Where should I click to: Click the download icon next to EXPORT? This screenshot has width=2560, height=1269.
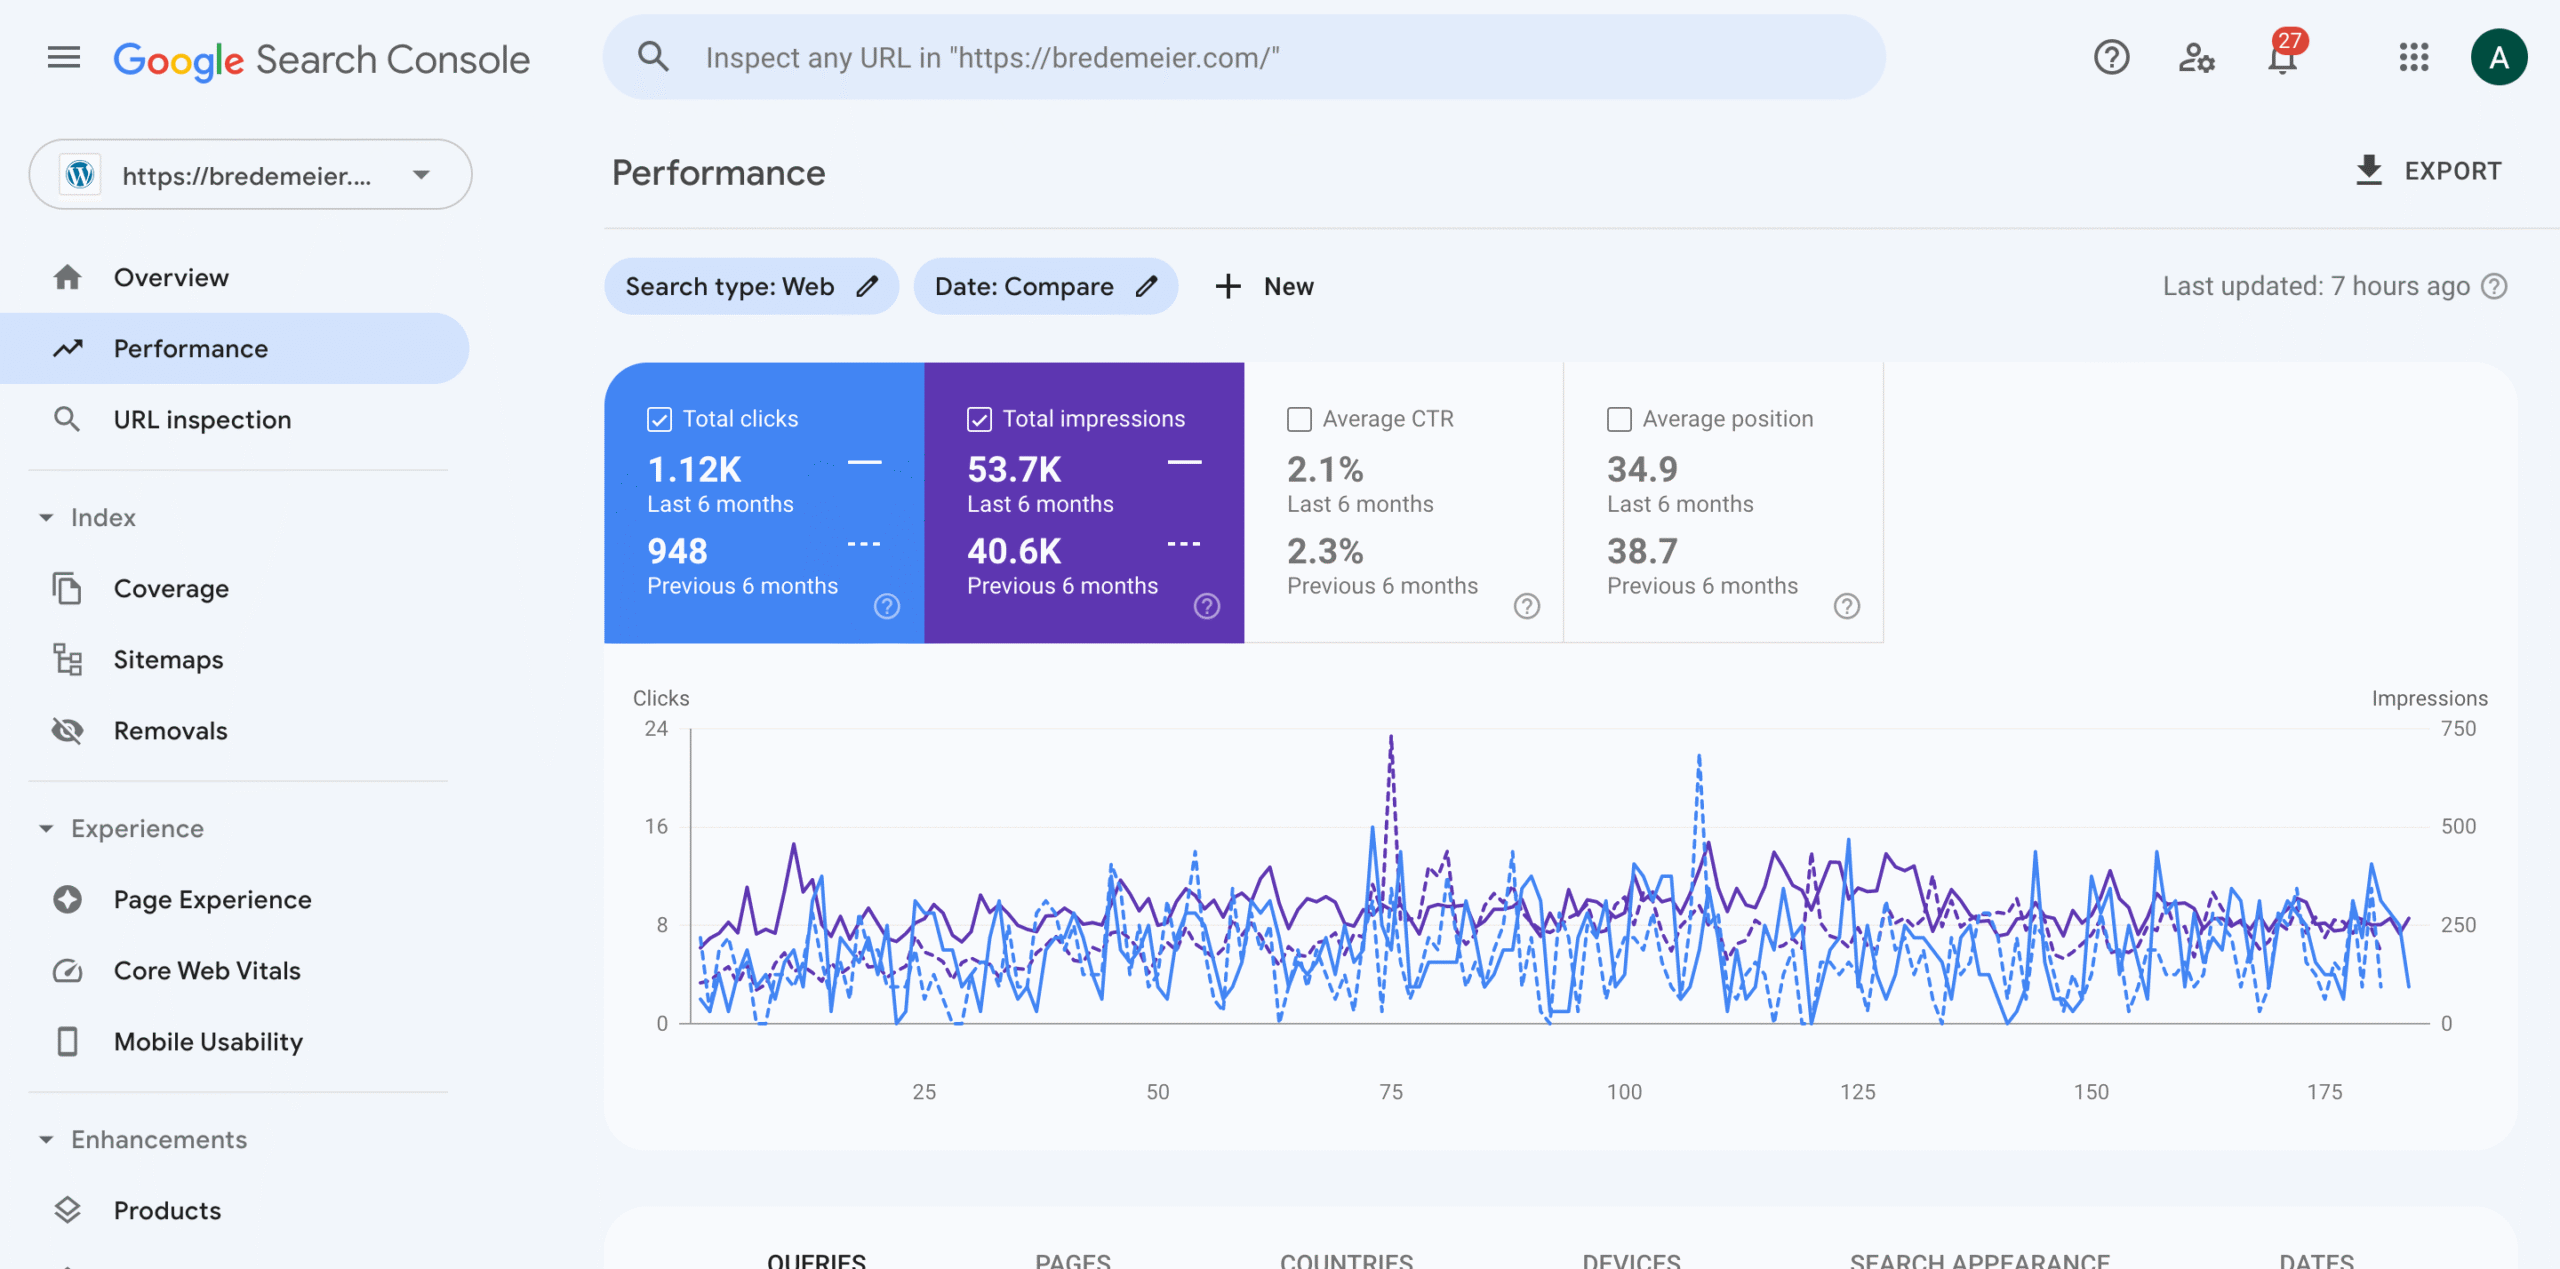click(x=2369, y=171)
